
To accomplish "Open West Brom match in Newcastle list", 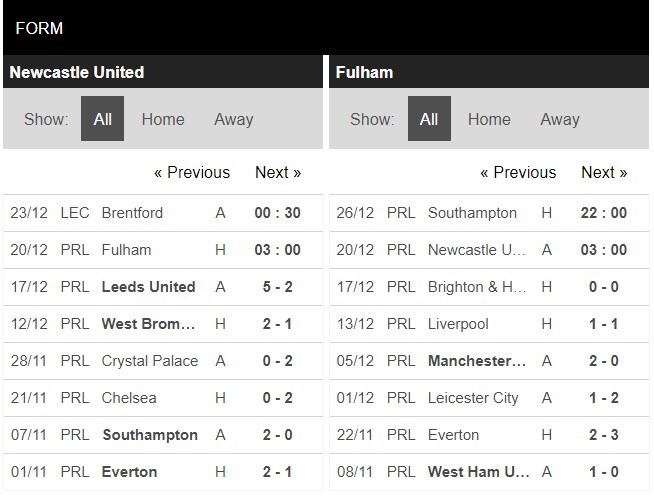I will (x=150, y=324).
